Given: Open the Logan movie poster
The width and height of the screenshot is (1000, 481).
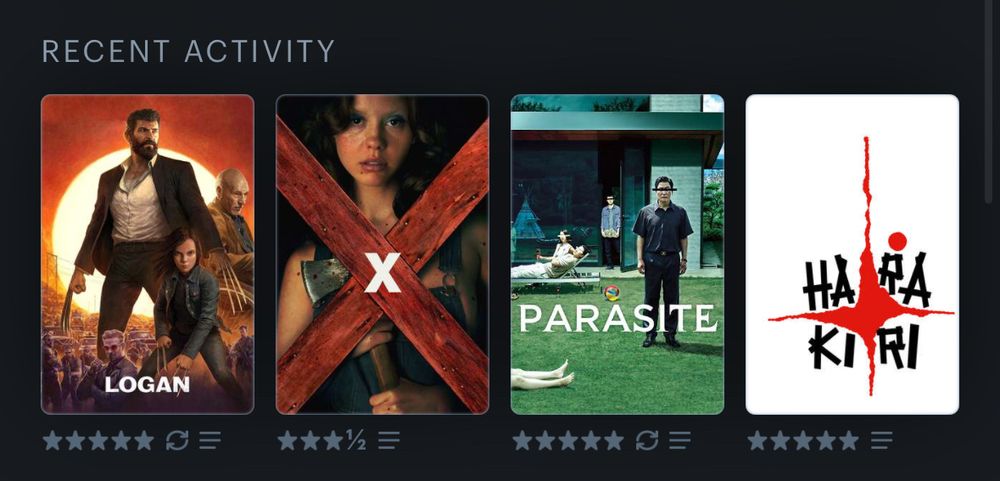Looking at the screenshot, I should click(147, 255).
